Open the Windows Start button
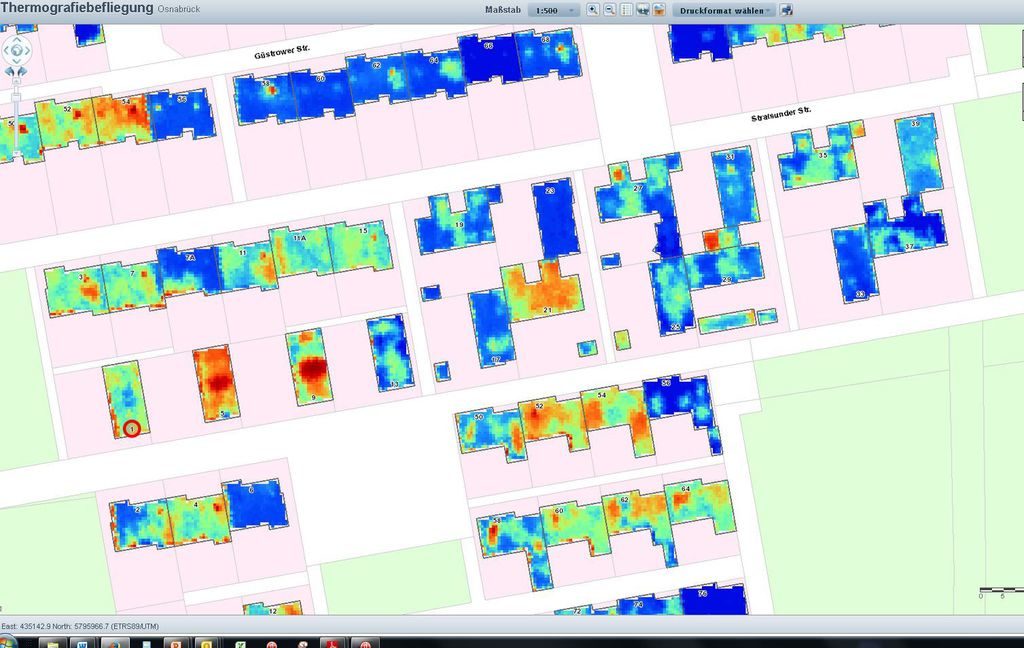The image size is (1024, 648). (8, 641)
